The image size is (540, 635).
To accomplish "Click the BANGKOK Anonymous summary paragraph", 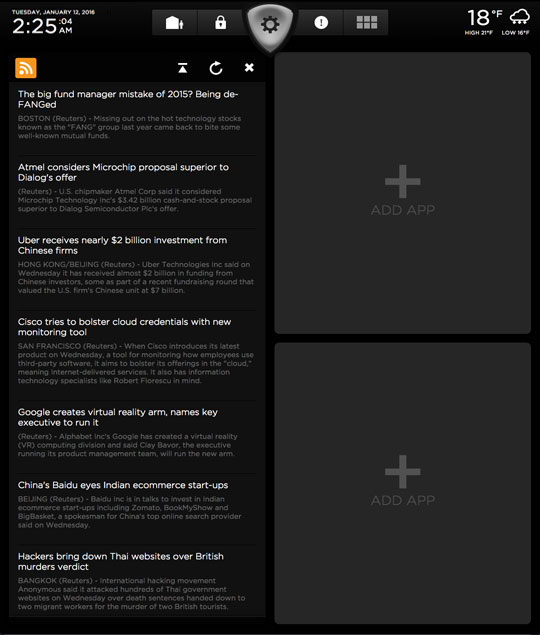I will (x=131, y=593).
